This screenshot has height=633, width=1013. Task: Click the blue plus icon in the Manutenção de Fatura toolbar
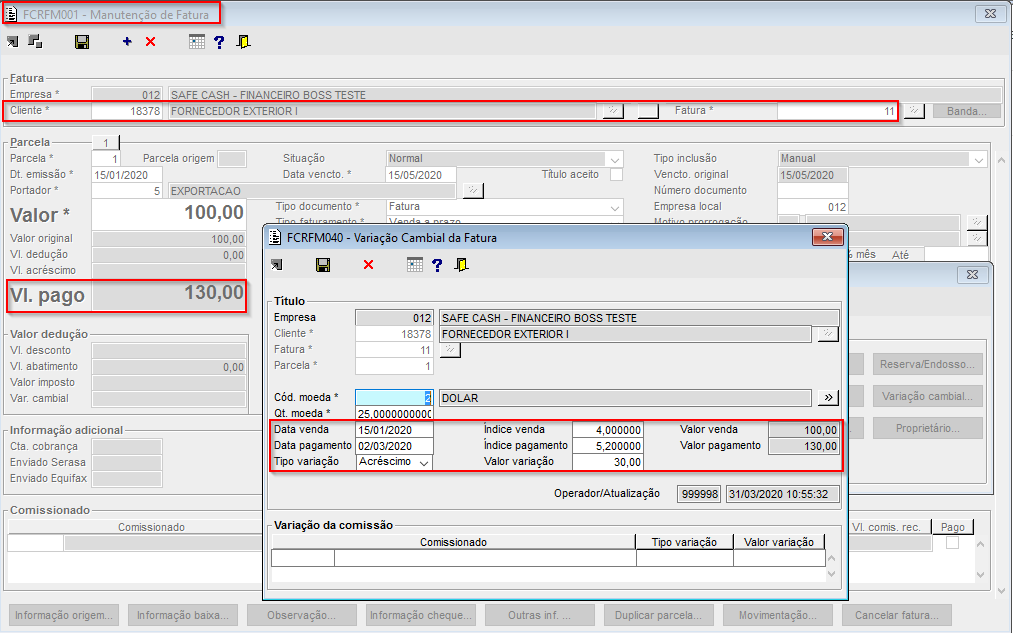(127, 42)
